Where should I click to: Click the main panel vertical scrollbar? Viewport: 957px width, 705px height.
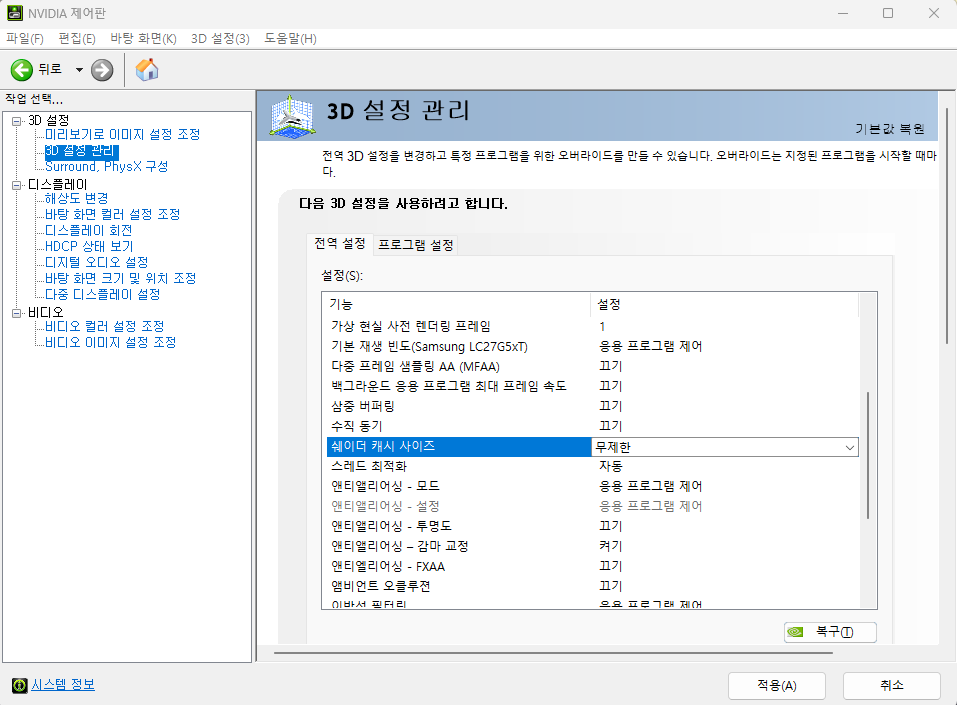(x=947, y=226)
